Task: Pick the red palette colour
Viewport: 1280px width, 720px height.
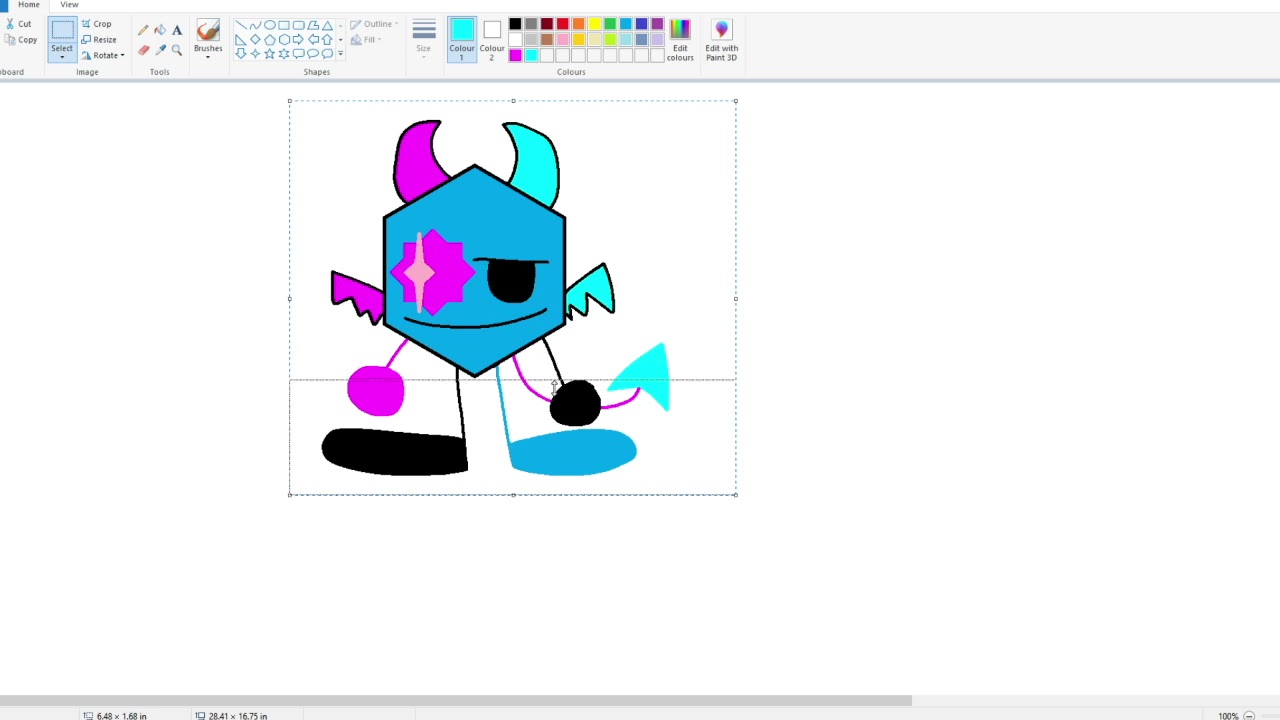Action: coord(563,24)
